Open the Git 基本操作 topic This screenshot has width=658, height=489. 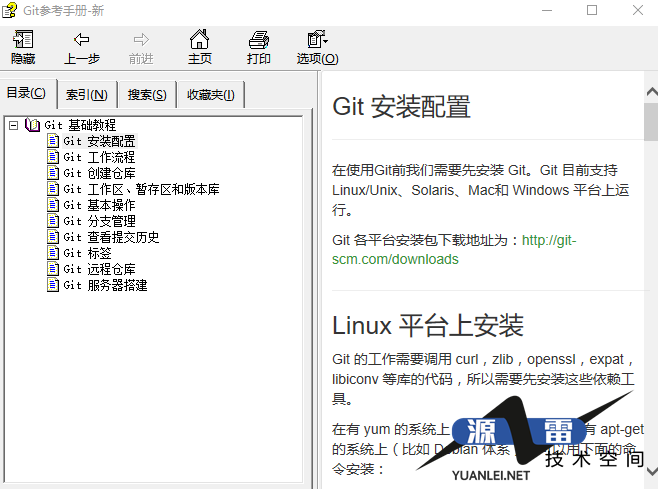click(99, 205)
